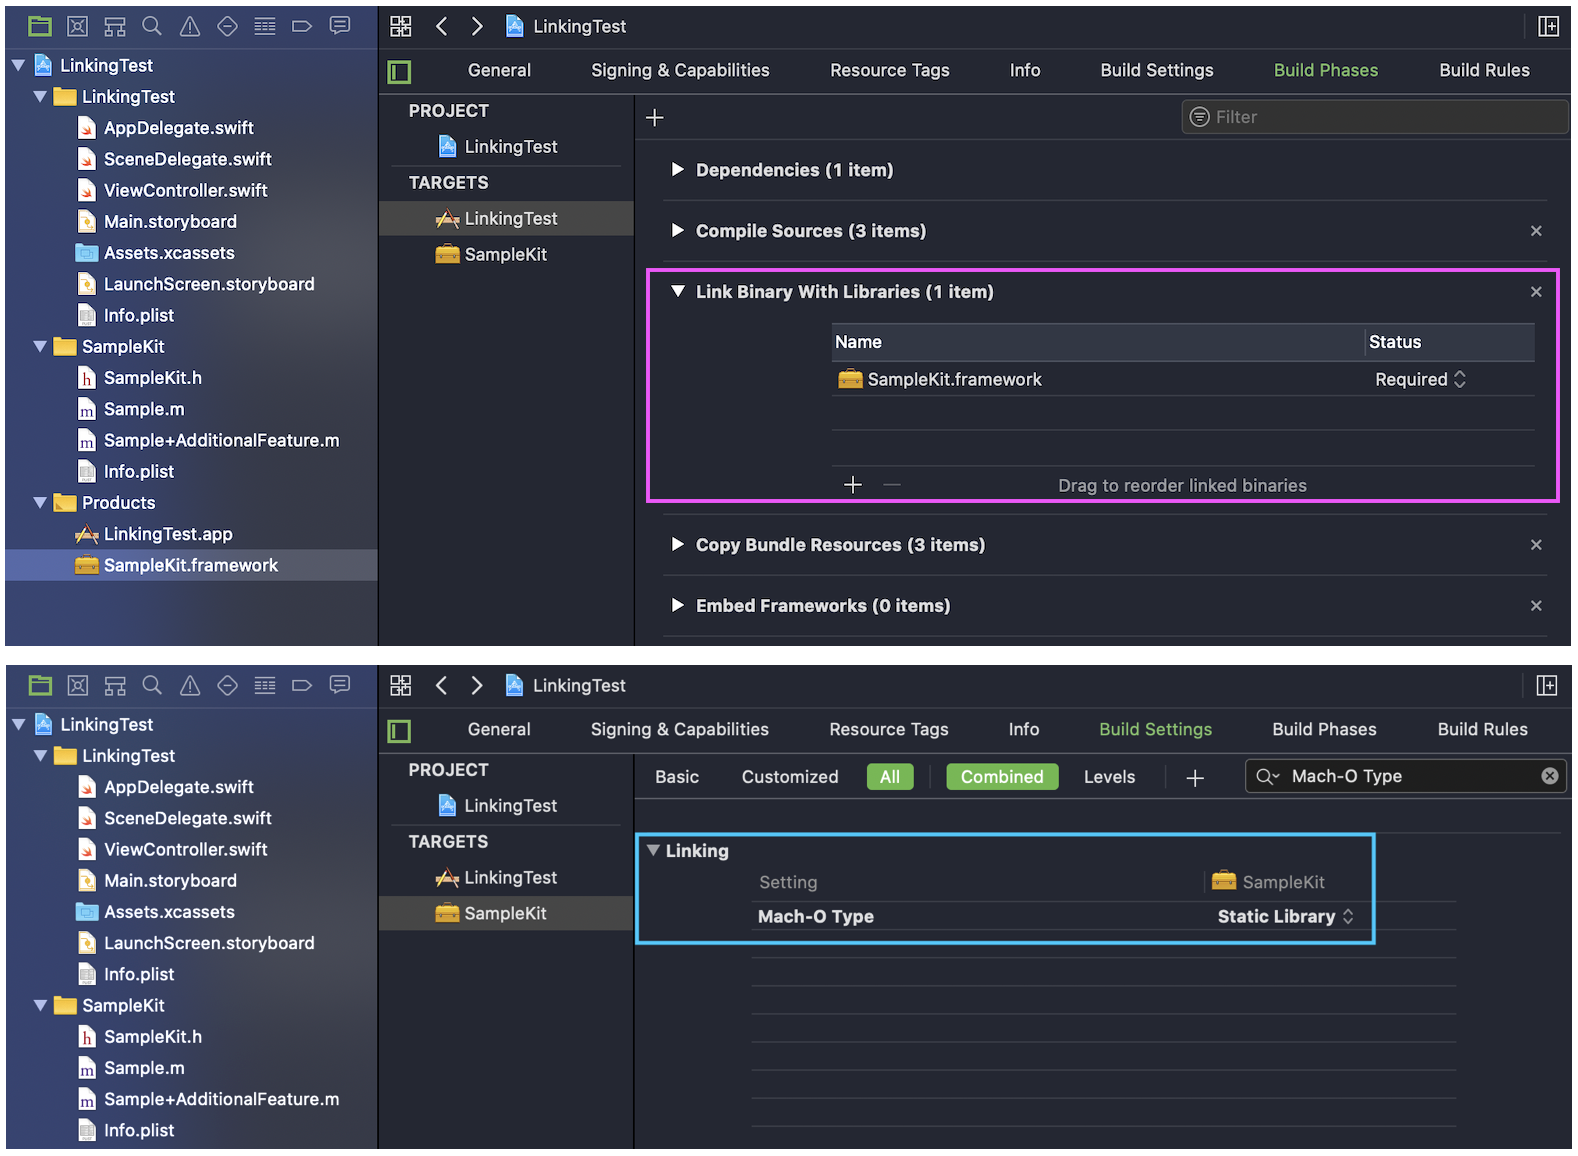Click the Mach-O Type search field

point(1406,776)
